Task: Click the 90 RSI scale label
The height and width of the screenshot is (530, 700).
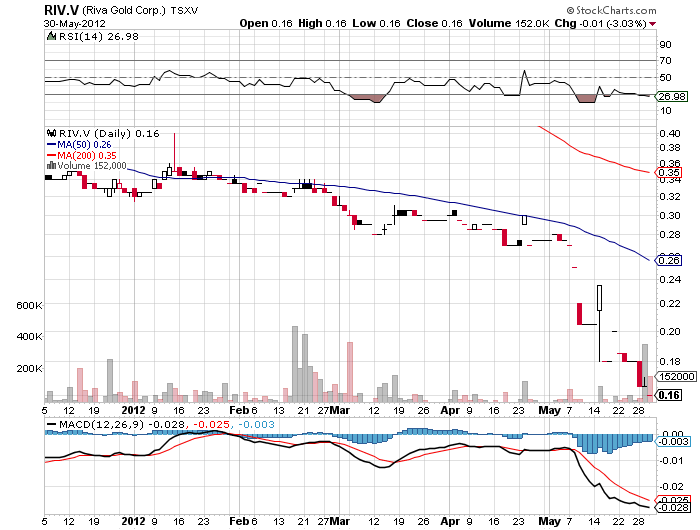Action: (x=665, y=44)
